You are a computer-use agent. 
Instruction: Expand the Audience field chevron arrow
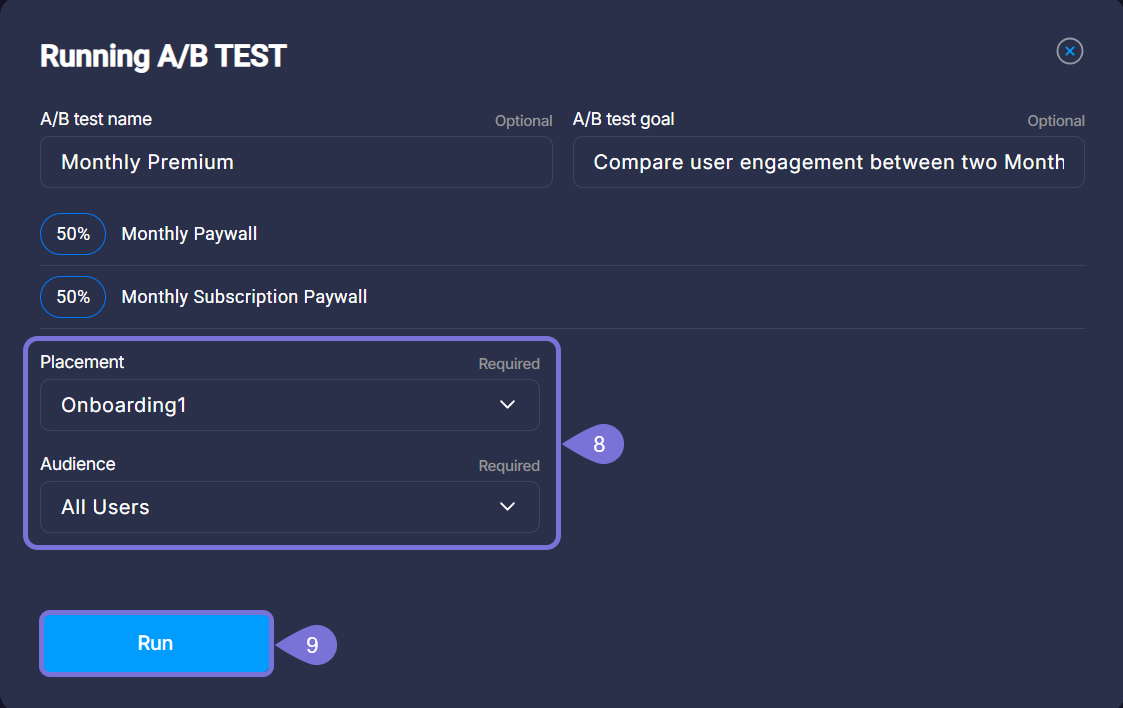507,507
